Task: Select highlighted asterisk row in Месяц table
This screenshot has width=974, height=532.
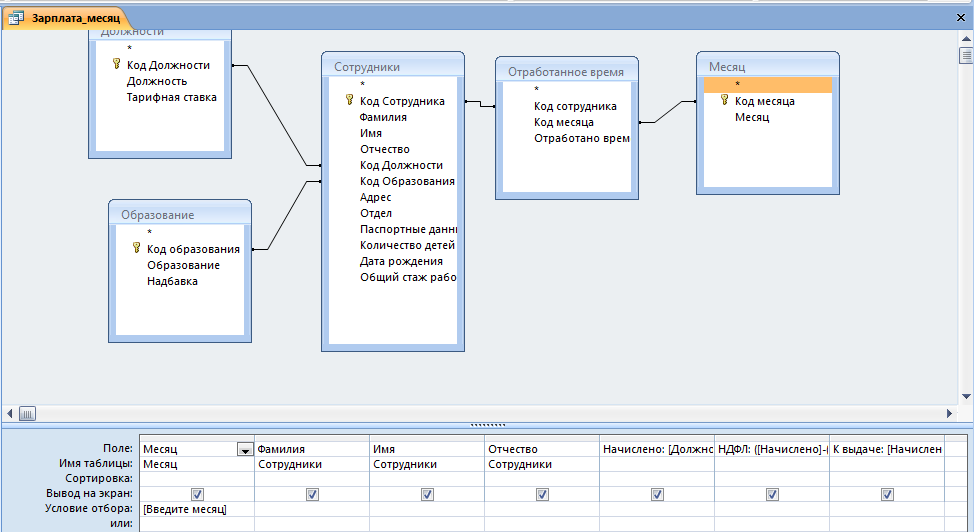Action: pyautogui.click(x=768, y=85)
